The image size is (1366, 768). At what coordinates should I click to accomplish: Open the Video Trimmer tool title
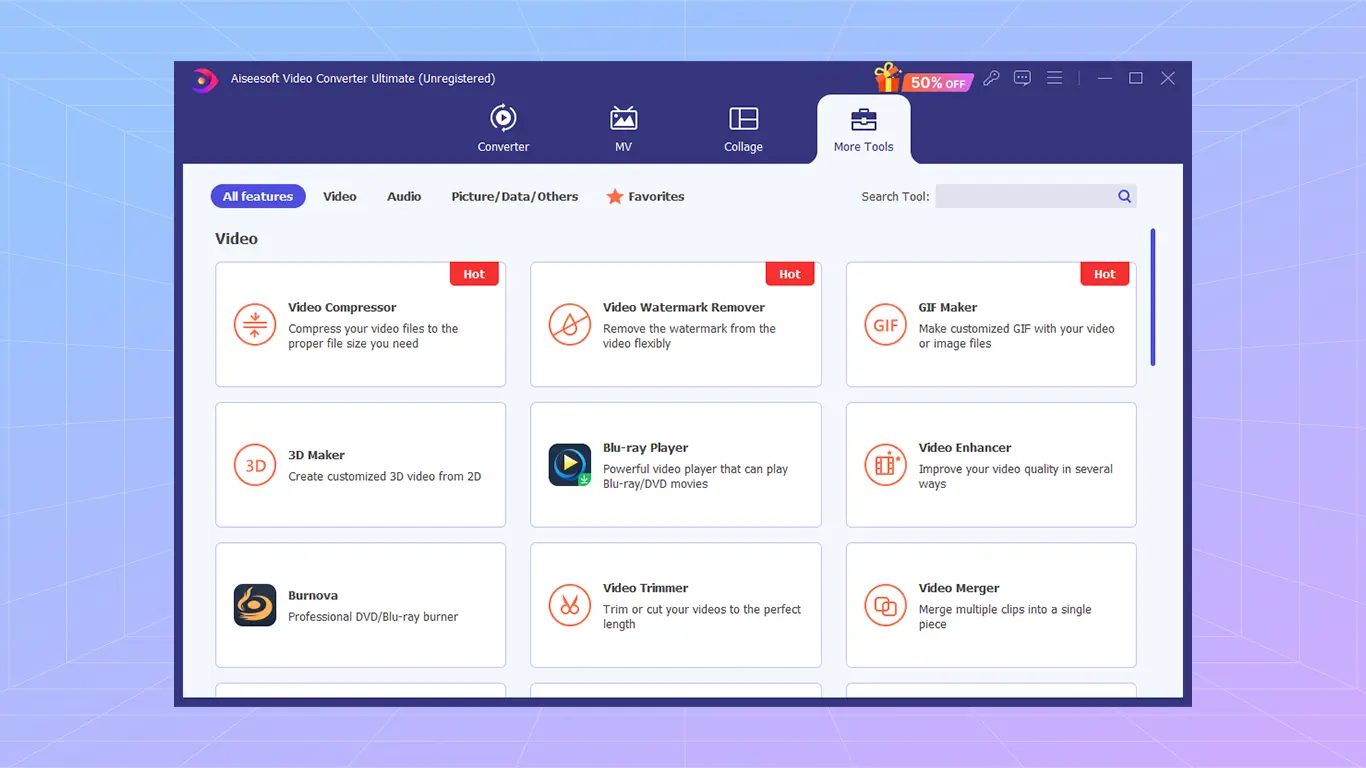[x=646, y=588]
